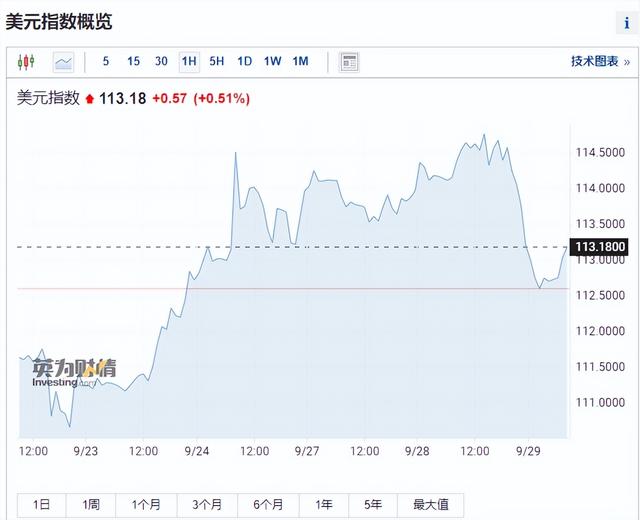Select the 1日 range tab
640x520 pixels.
[x=42, y=506]
